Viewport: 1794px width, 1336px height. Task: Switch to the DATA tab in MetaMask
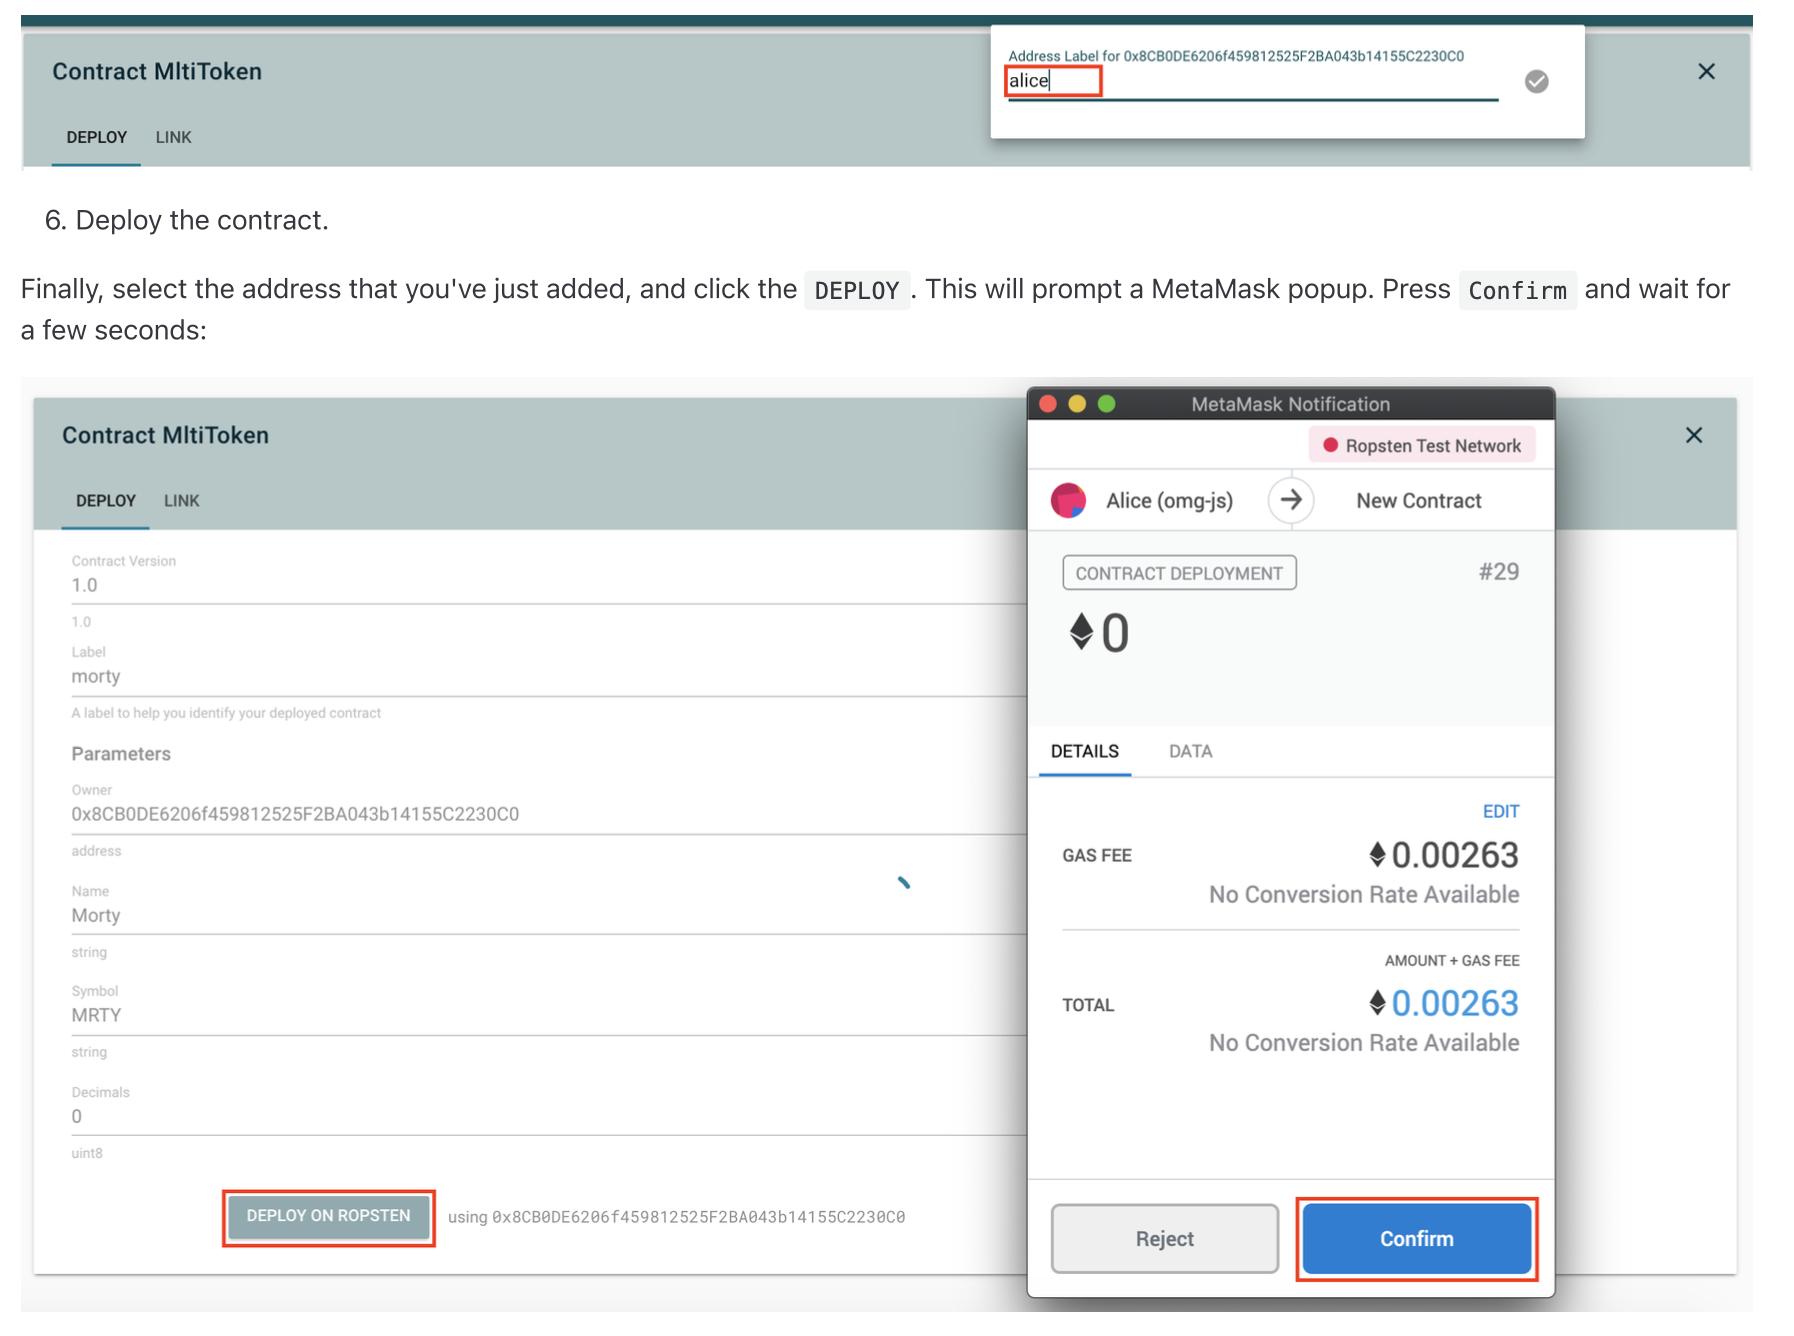click(1190, 751)
